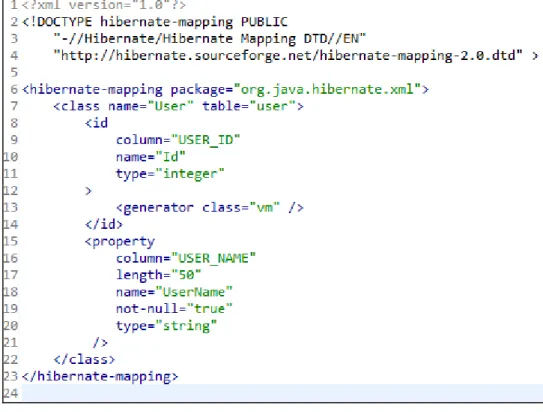Click the xml version declaration on line 1

104,5
